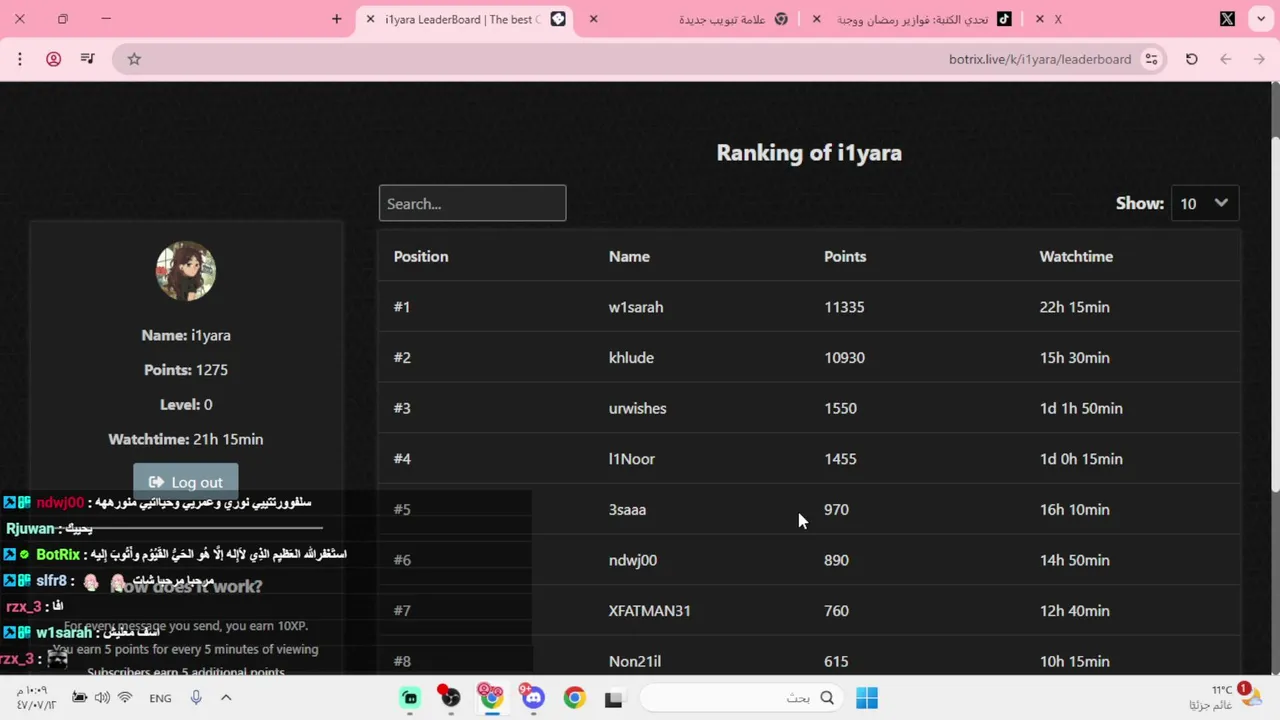Screen dimensions: 1280x720
Task: Open the Google Chrome taskbar icon
Action: click(574, 698)
